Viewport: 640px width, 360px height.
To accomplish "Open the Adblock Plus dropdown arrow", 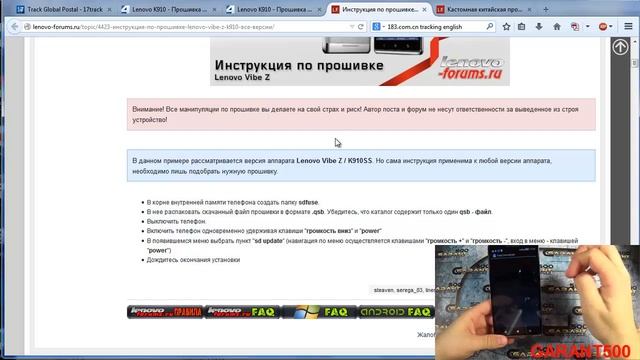I will tap(611, 27).
